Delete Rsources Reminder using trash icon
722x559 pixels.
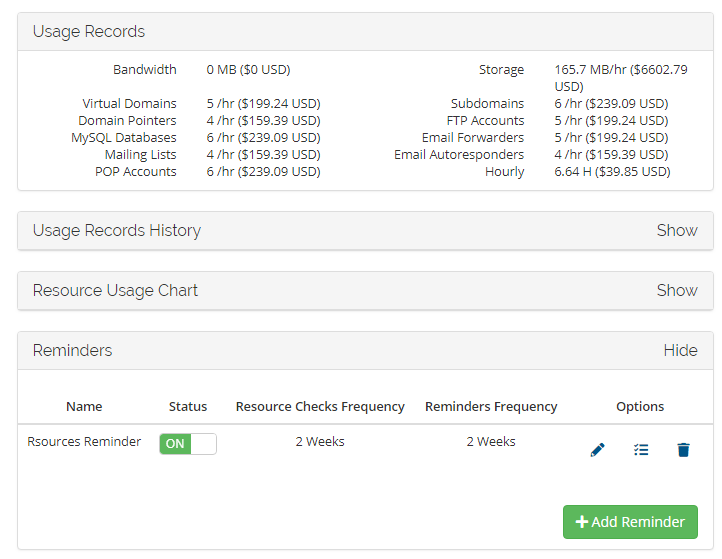pyautogui.click(x=683, y=449)
